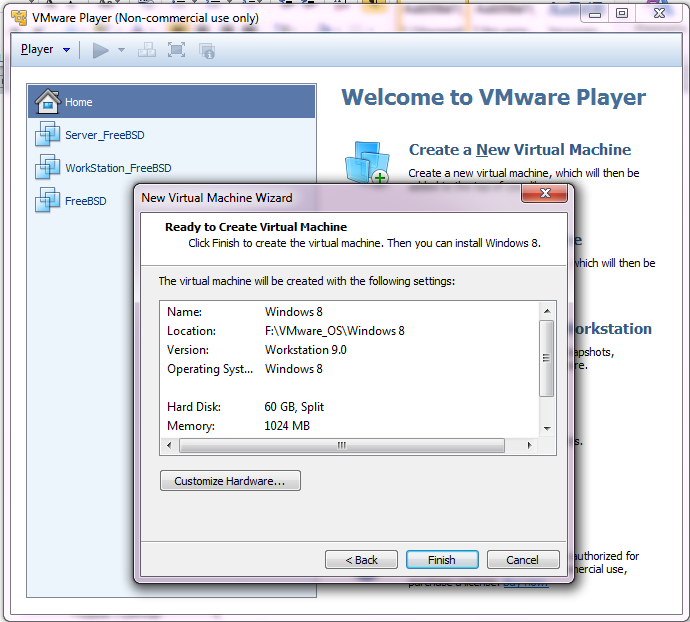Cancel the wizard

[523, 559]
